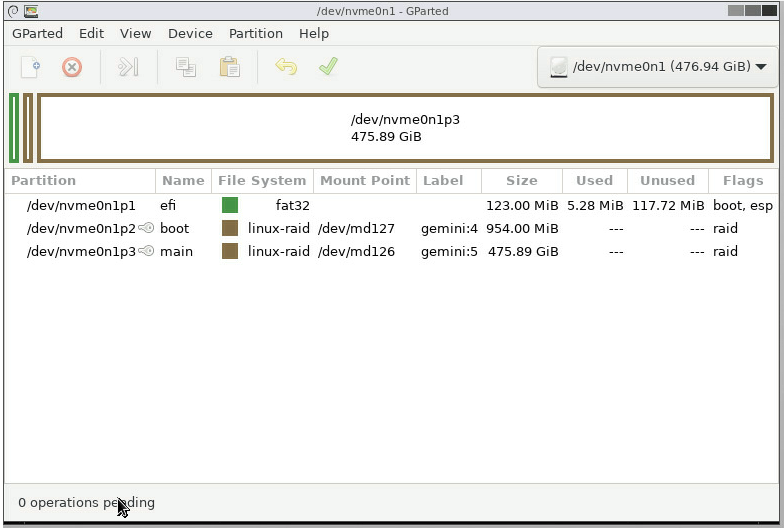The width and height of the screenshot is (784, 528).
Task: Click the Name column header
Action: click(183, 180)
